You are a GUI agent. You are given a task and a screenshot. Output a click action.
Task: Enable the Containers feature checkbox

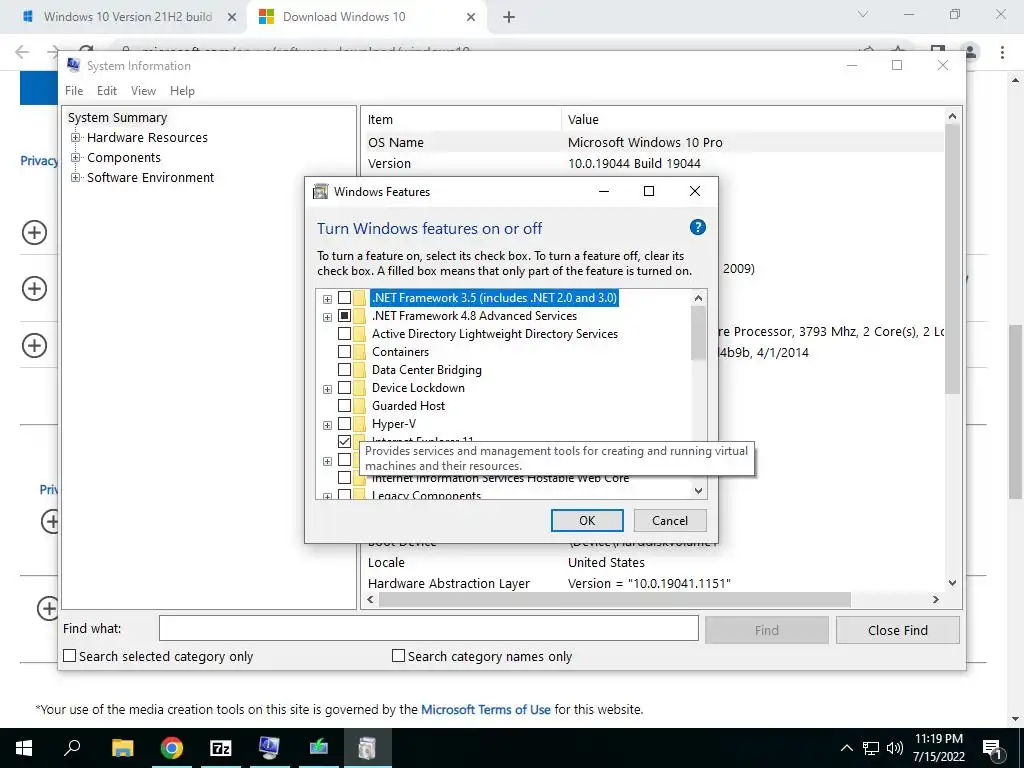point(344,352)
